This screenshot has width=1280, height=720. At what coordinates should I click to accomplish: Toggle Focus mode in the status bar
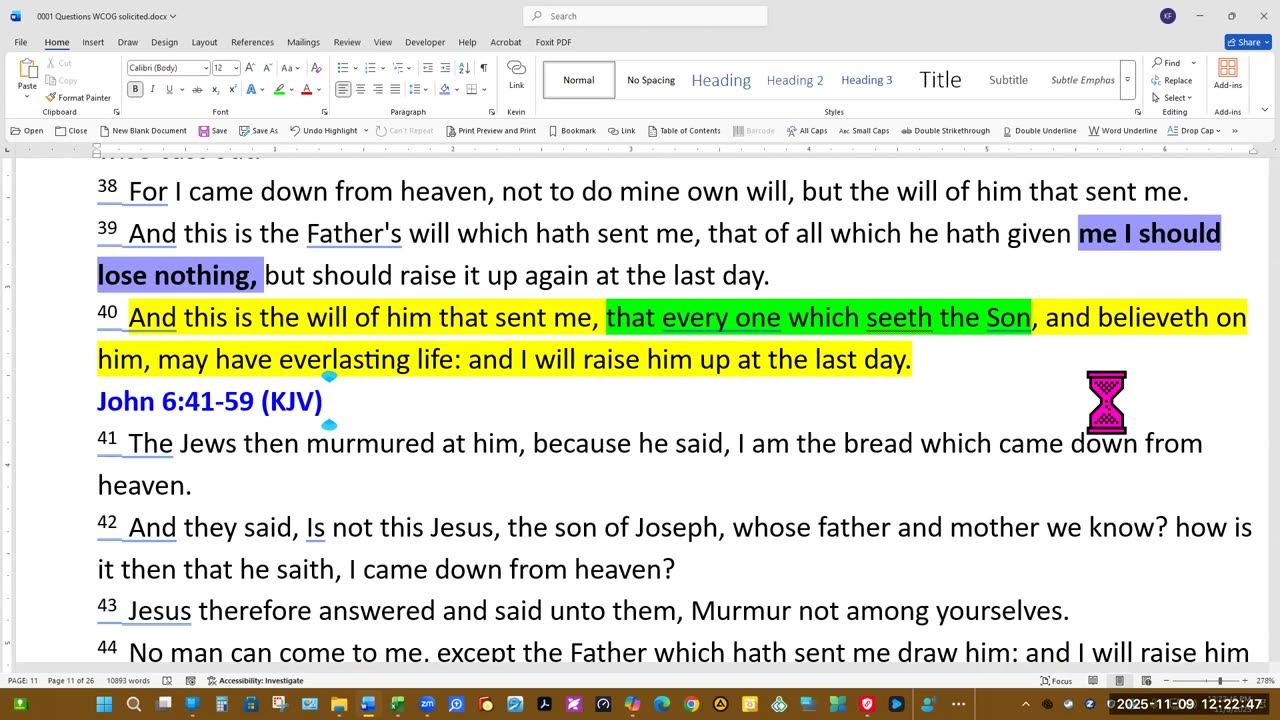point(1056,681)
